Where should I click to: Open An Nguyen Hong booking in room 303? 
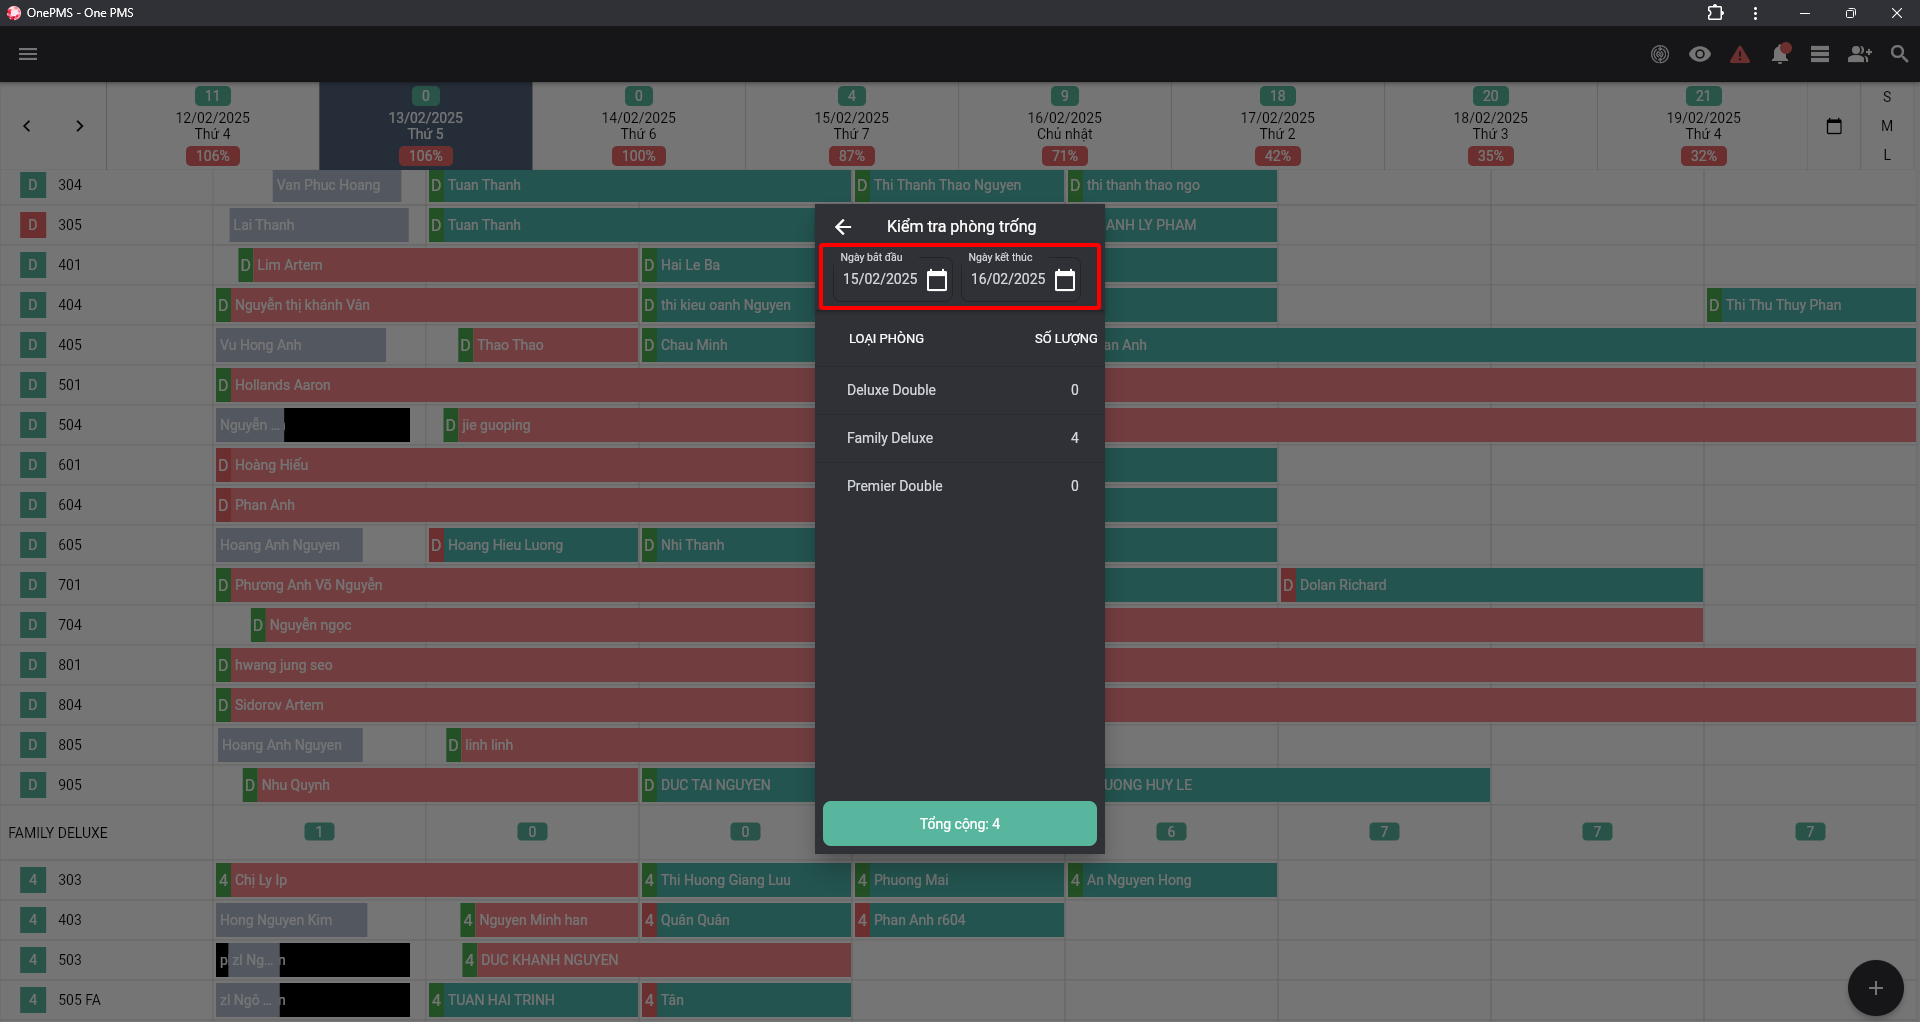click(1172, 880)
